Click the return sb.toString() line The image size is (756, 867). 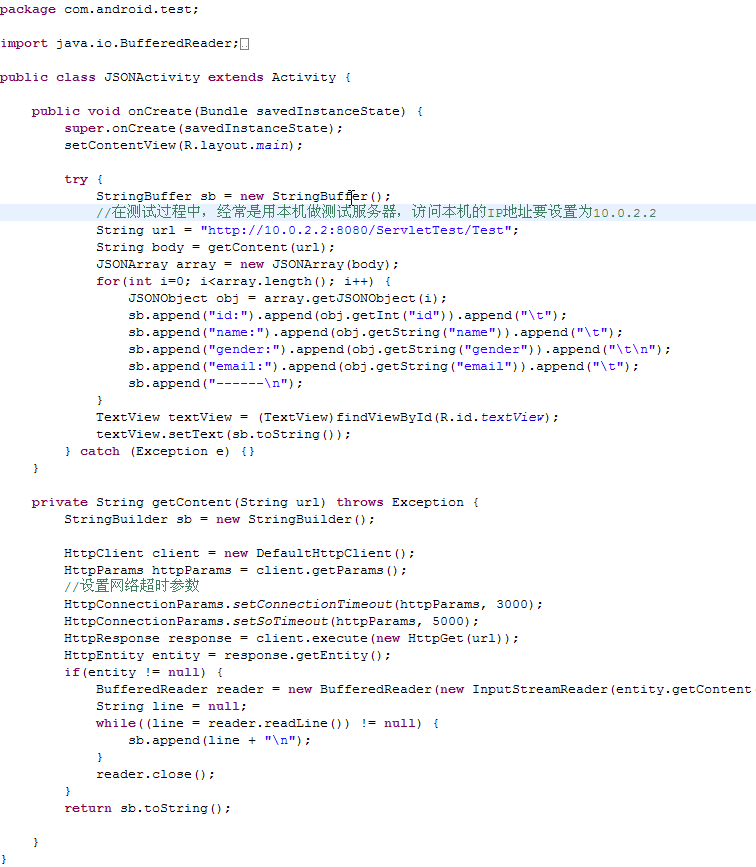(x=148, y=808)
